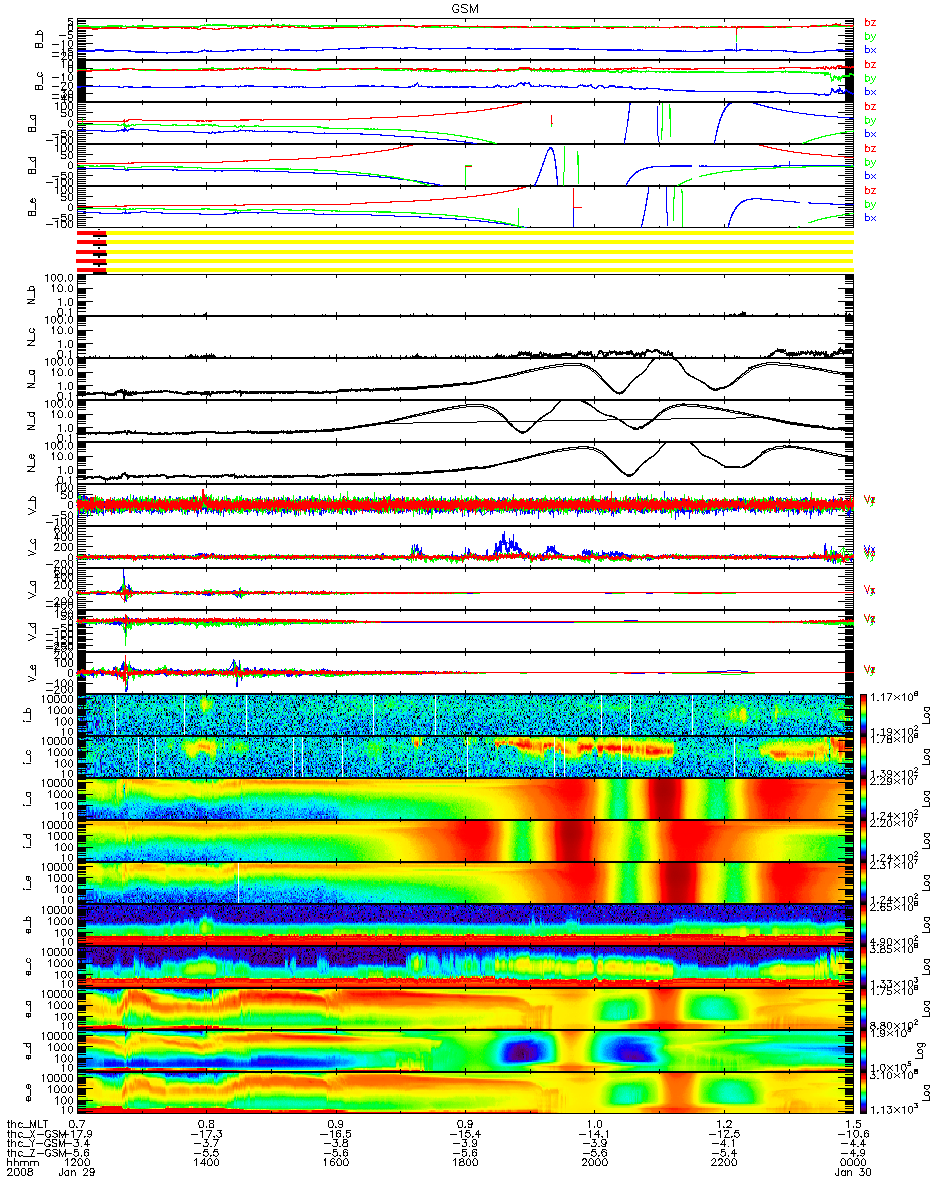Click the blue bx legend of B_b panel
The width and height of the screenshot is (930, 1200).
tap(870, 50)
